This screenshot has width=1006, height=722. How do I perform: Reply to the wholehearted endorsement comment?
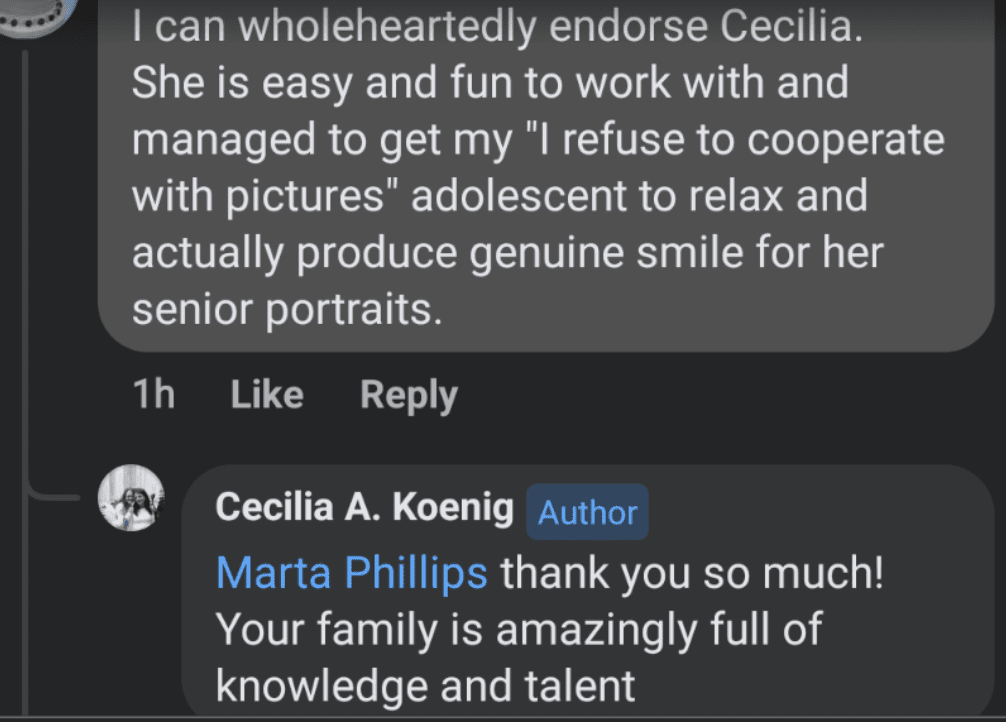(408, 395)
